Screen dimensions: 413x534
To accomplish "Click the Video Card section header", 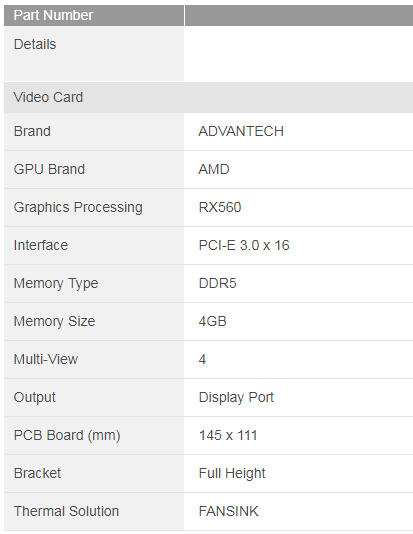I will (x=208, y=97).
